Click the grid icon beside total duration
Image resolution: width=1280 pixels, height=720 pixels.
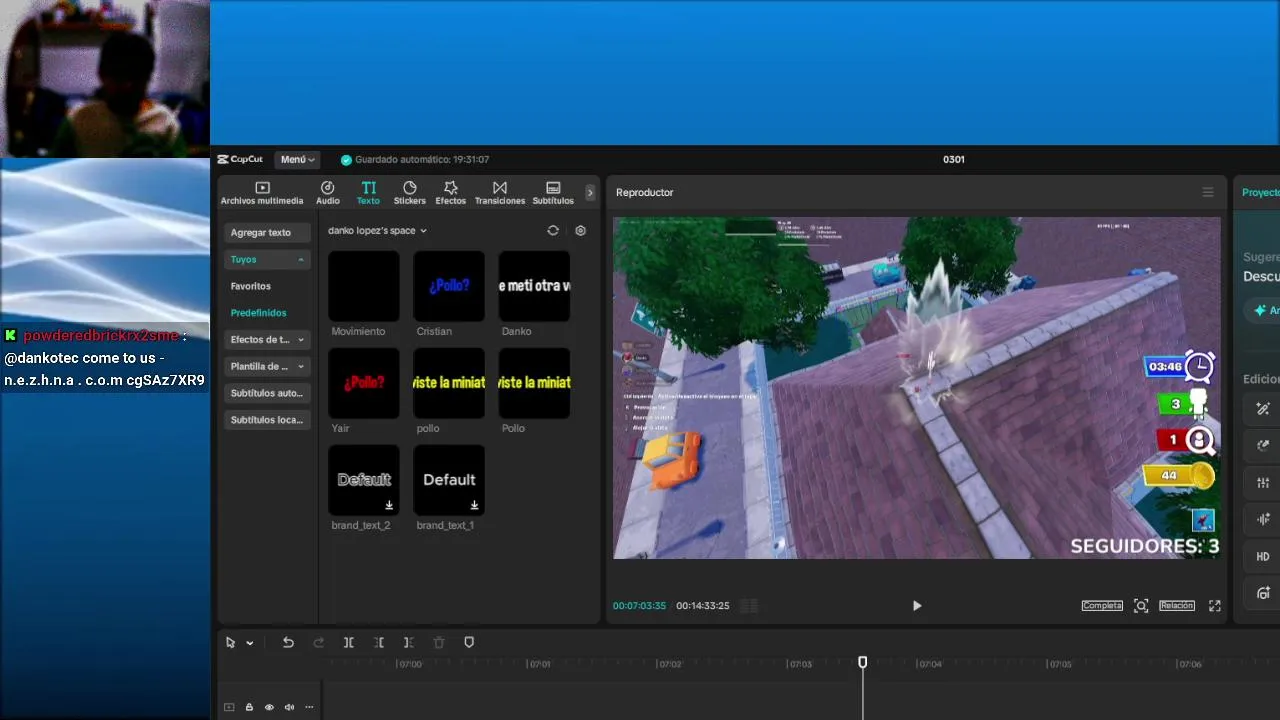749,605
